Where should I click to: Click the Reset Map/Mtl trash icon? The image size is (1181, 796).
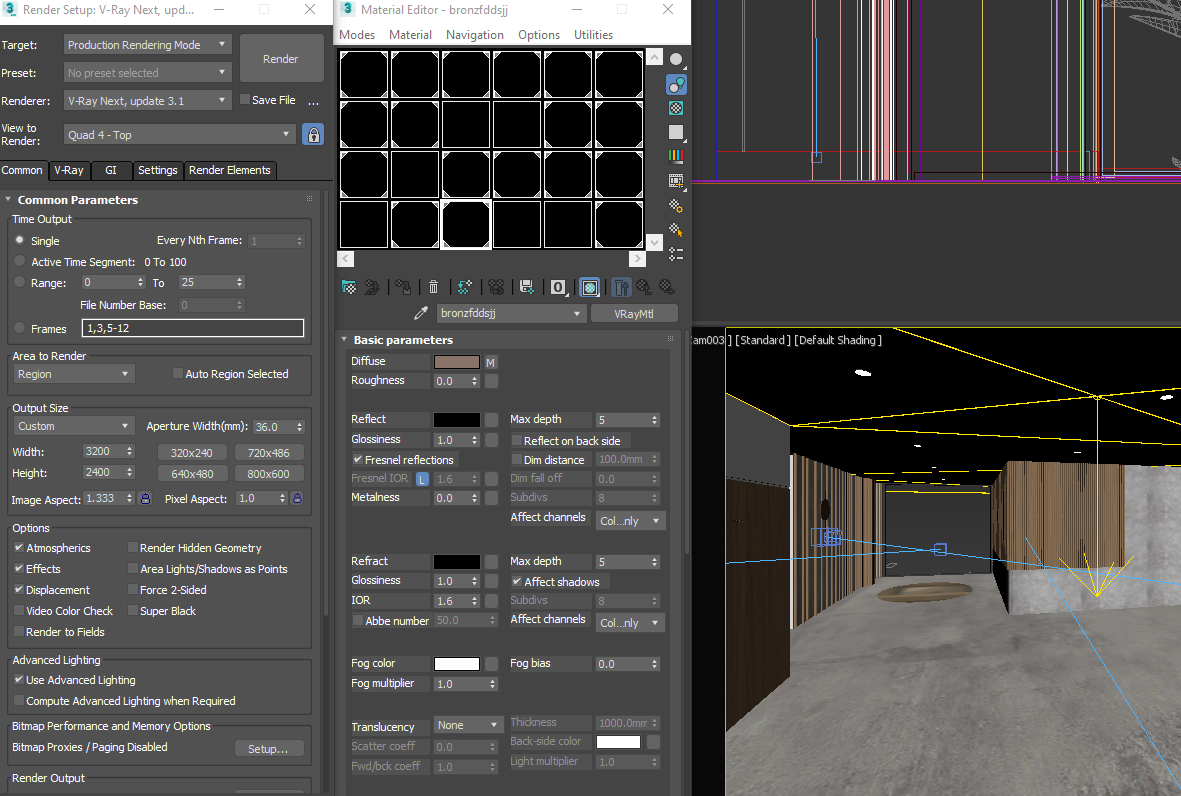[433, 287]
